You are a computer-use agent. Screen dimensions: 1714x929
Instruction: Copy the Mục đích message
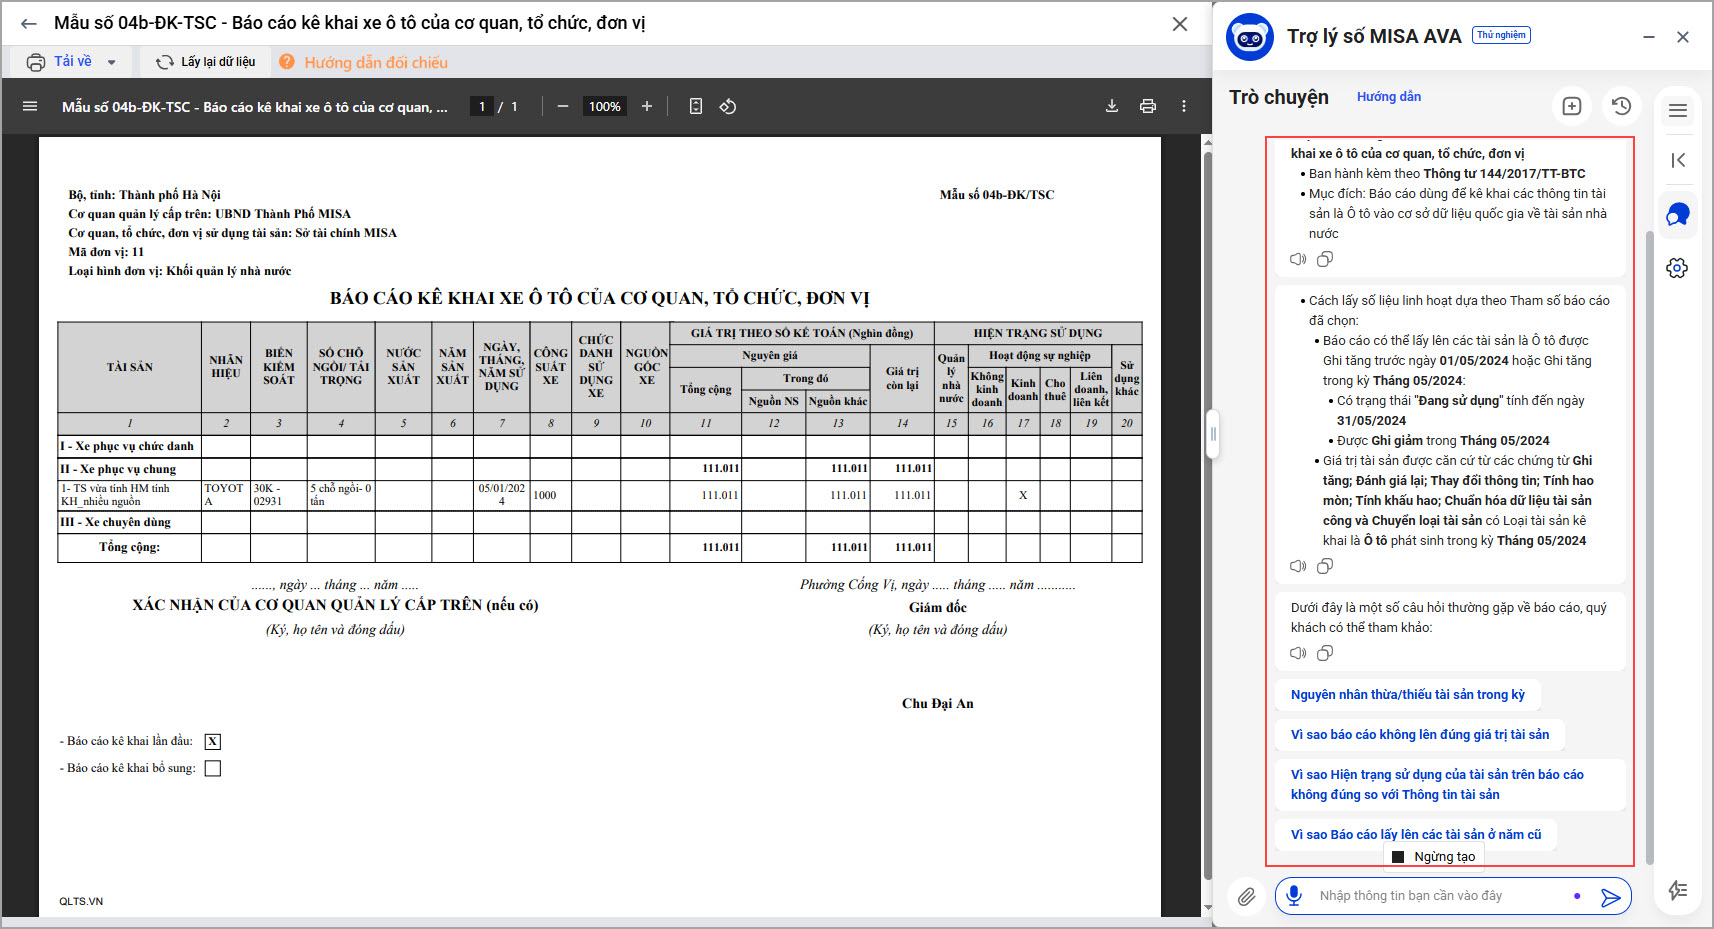[x=1325, y=259]
